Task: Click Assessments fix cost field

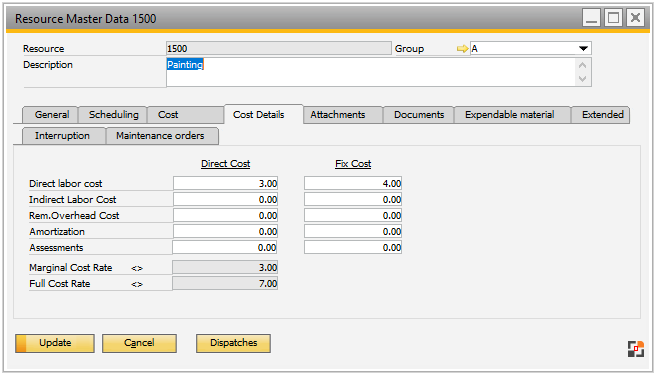Action: pyautogui.click(x=353, y=248)
